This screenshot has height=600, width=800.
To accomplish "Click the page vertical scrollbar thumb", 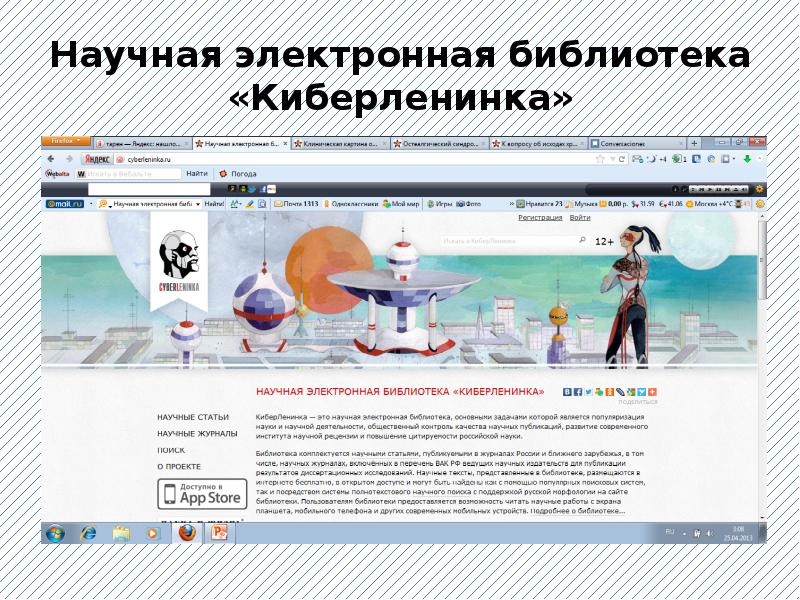I will pyautogui.click(x=762, y=260).
